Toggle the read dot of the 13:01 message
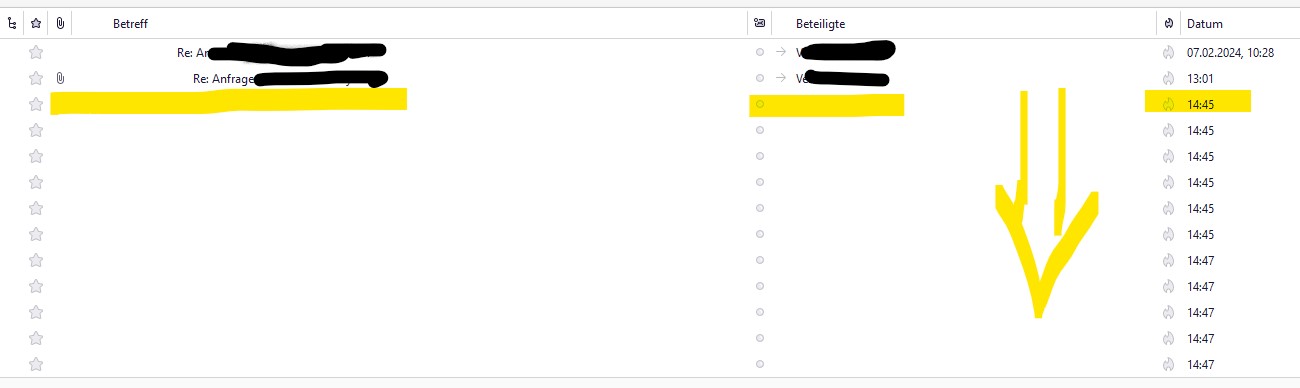The width and height of the screenshot is (1300, 388). pyautogui.click(x=760, y=78)
